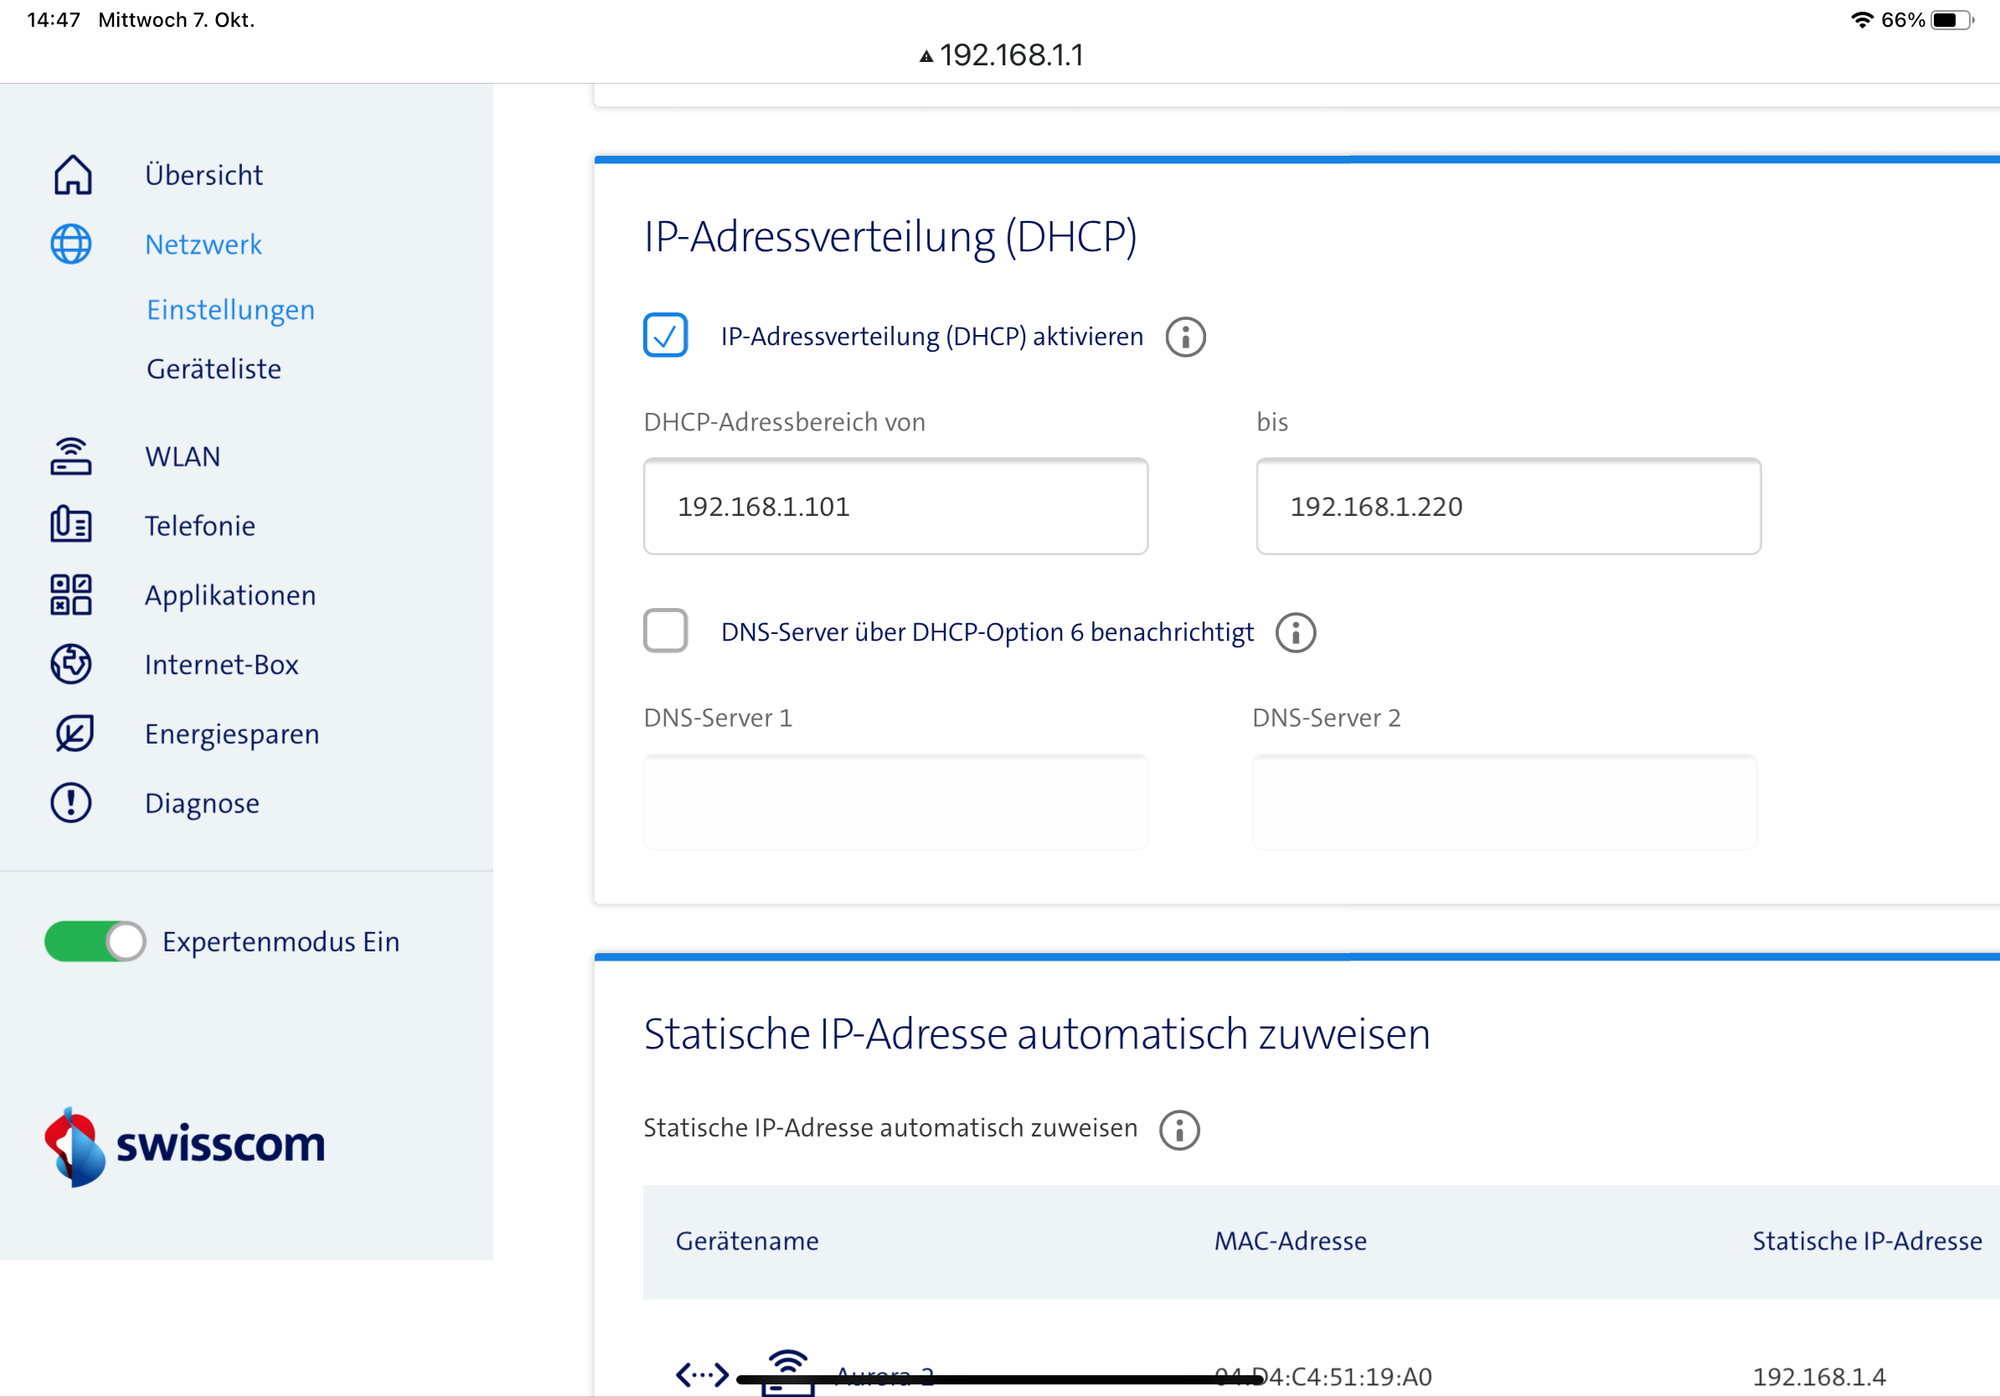Select the Einstellungen submenu
This screenshot has height=1397, width=2000.
pyautogui.click(x=231, y=310)
